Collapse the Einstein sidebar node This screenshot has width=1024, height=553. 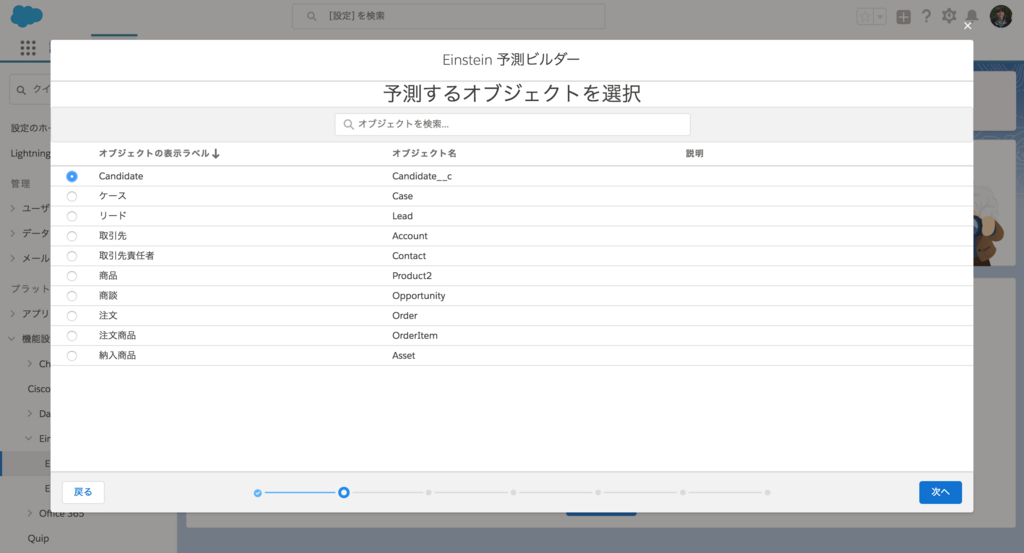click(x=29, y=439)
